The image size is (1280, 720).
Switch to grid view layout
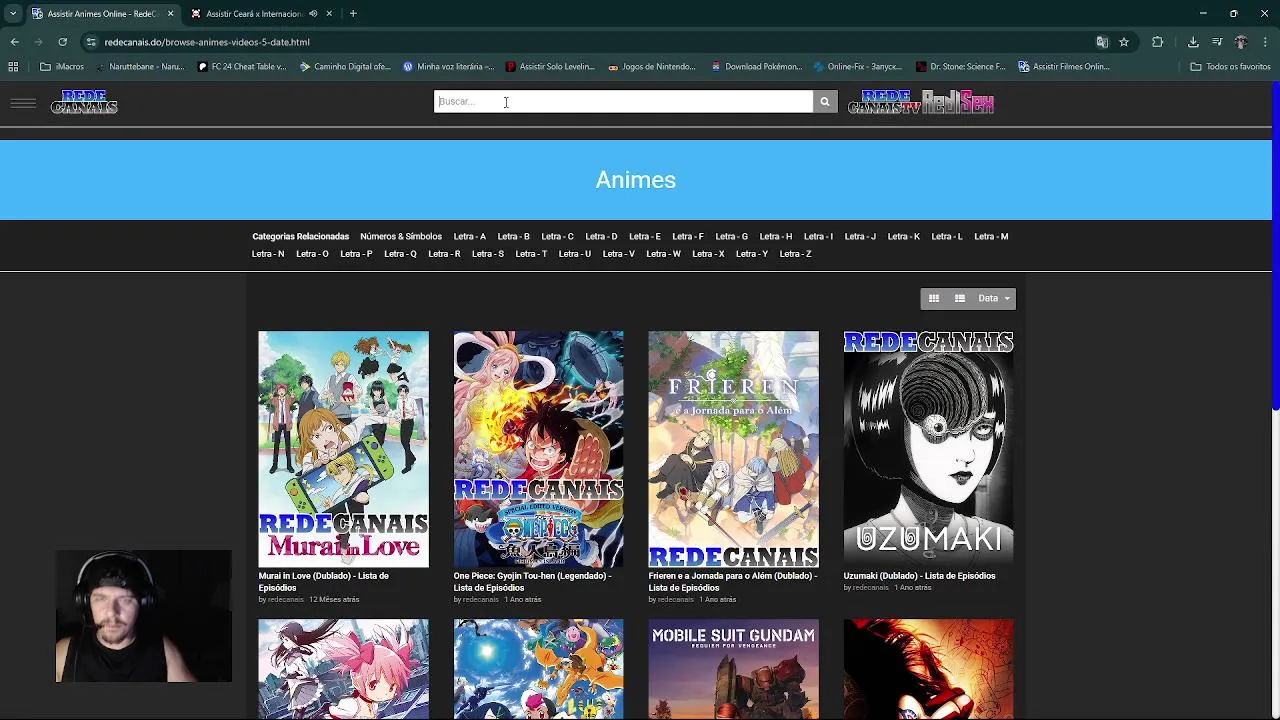934,298
